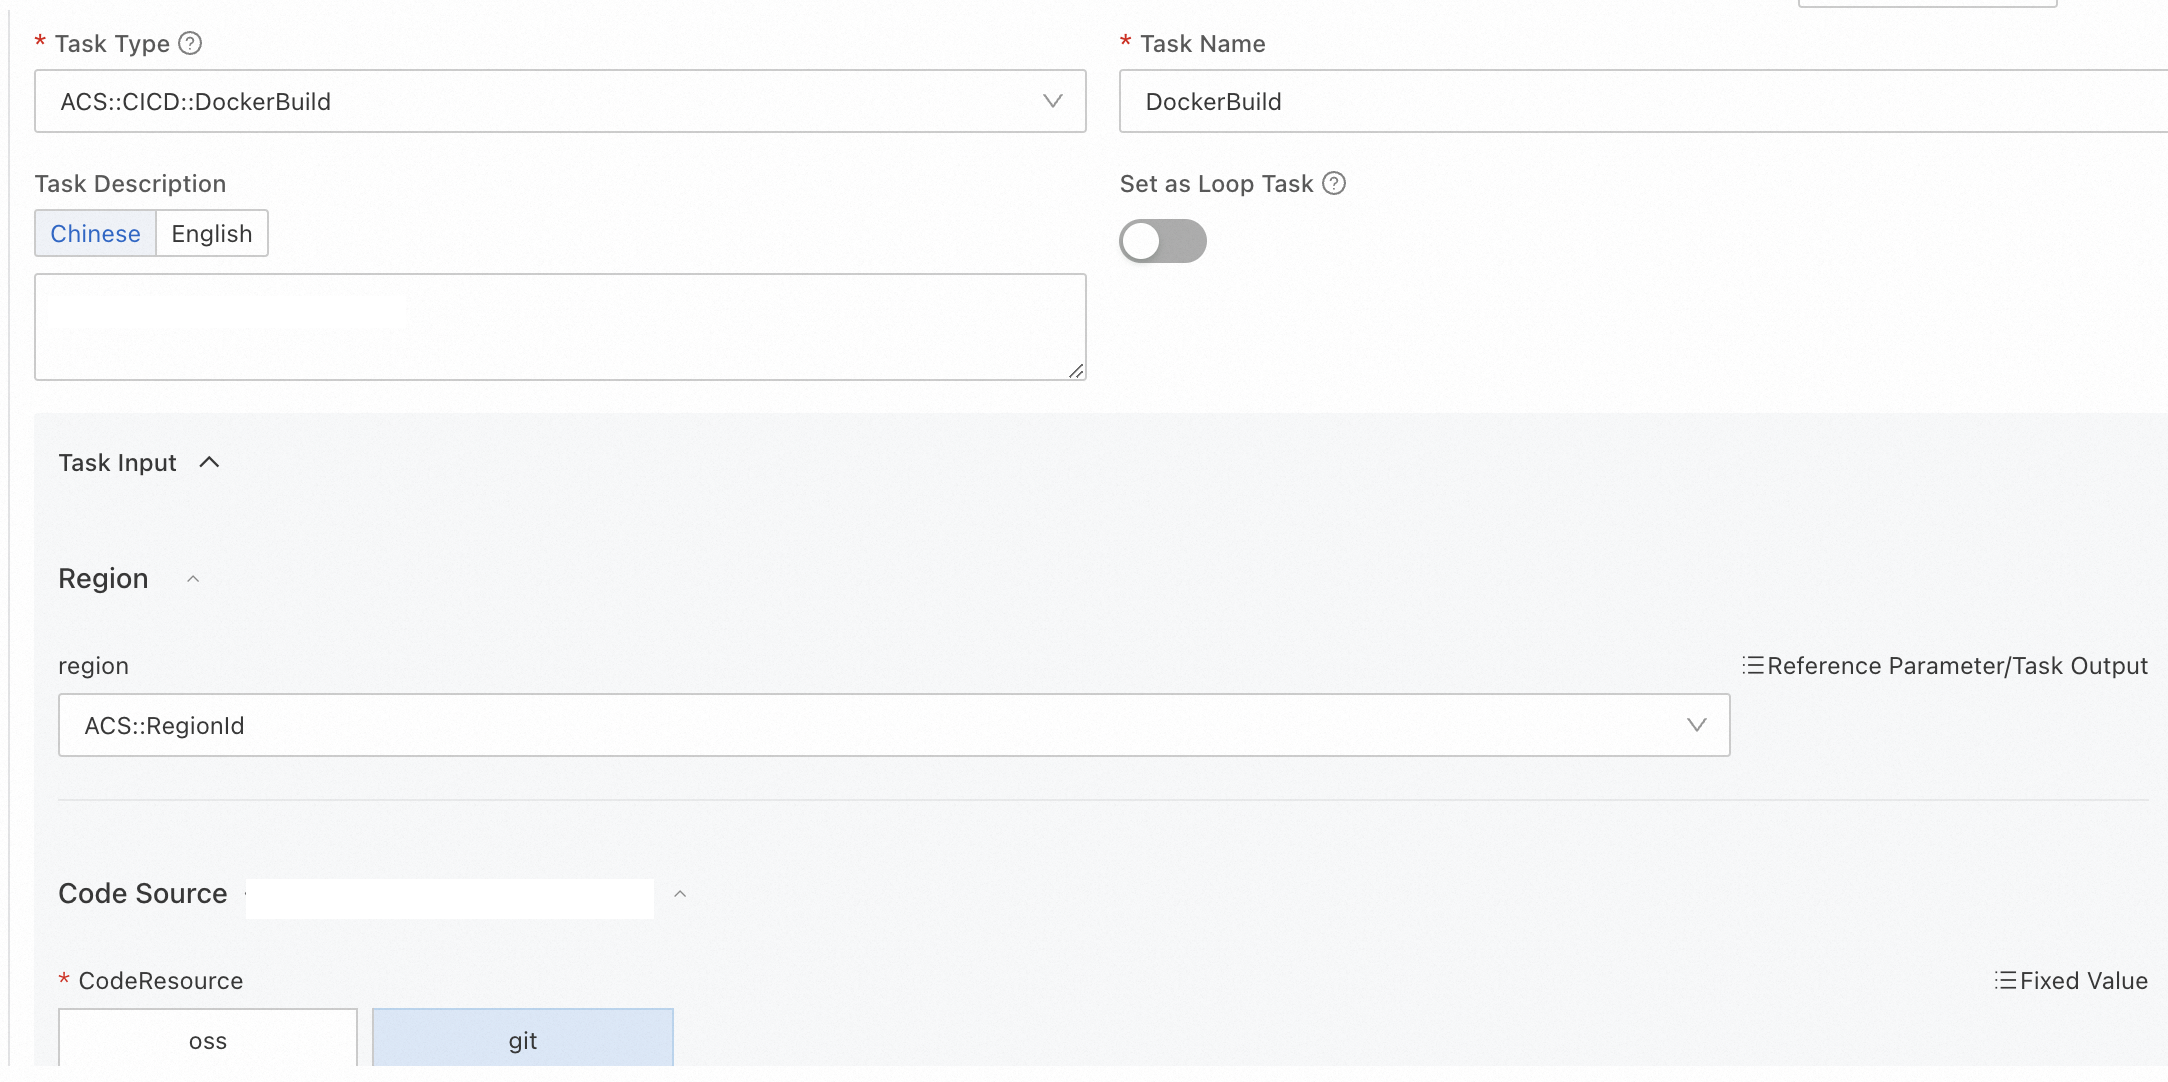Click the Task Name input field
The image size is (2168, 1082).
tap(1640, 101)
